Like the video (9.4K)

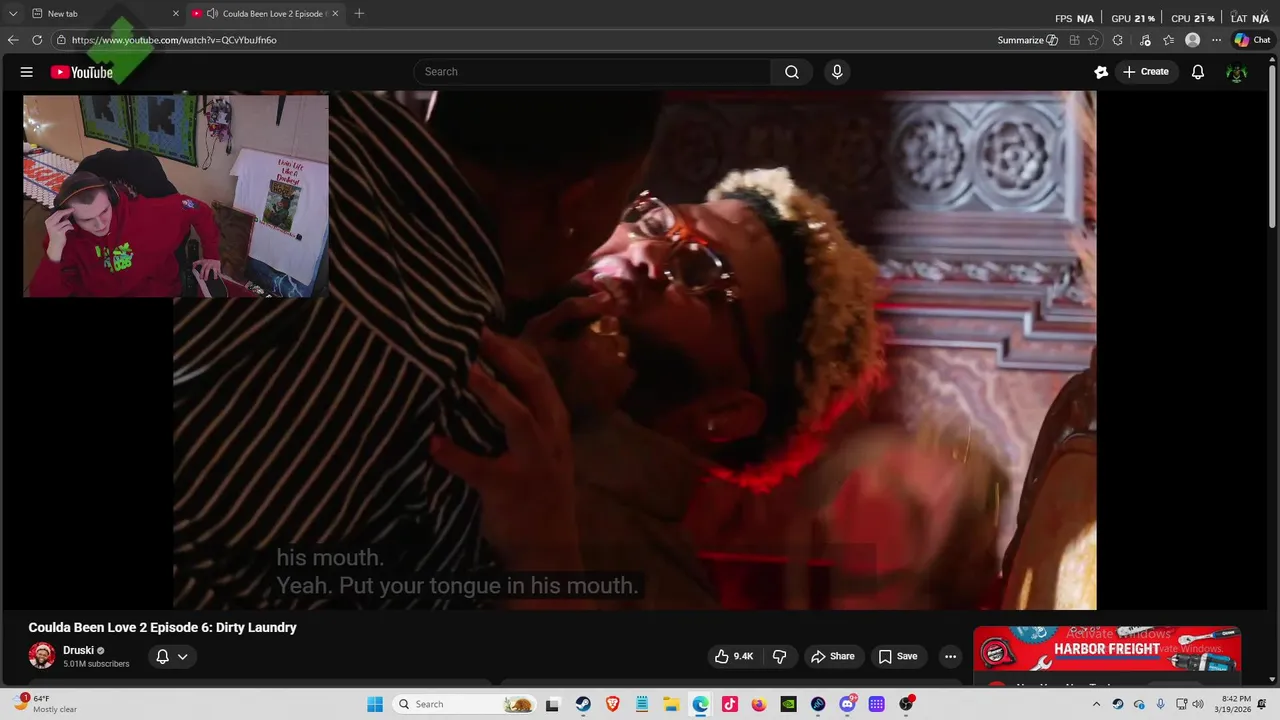click(734, 656)
